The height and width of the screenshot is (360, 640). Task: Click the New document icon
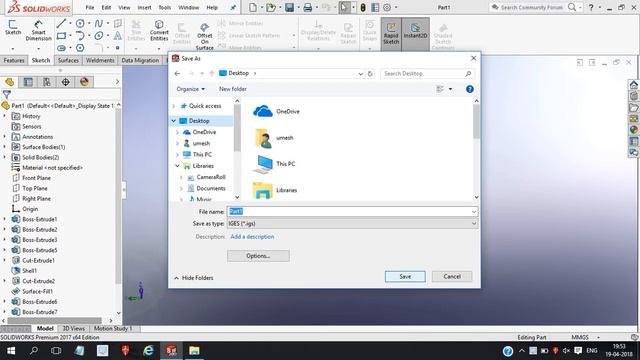click(253, 7)
